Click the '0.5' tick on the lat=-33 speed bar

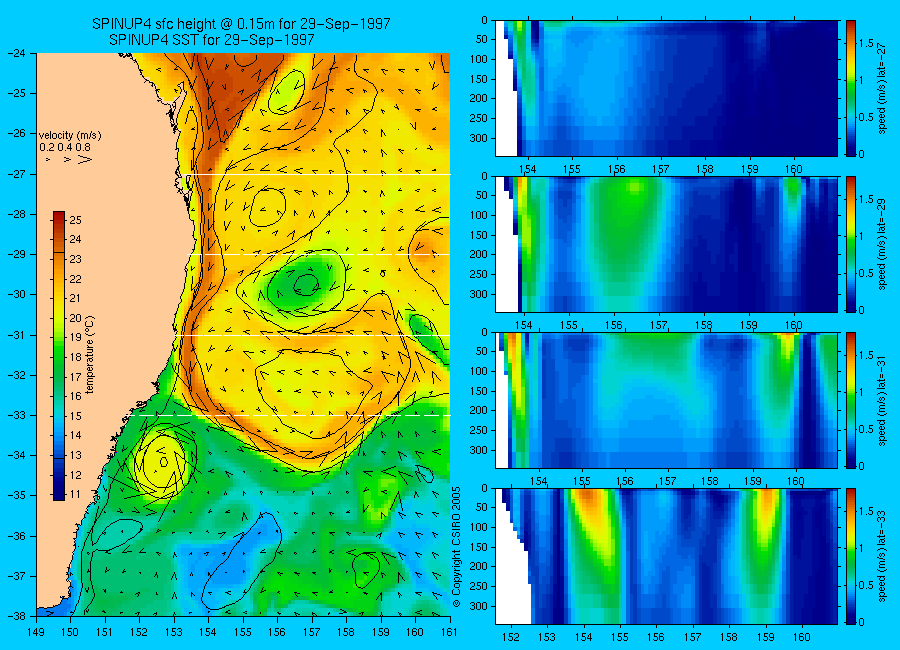point(867,585)
